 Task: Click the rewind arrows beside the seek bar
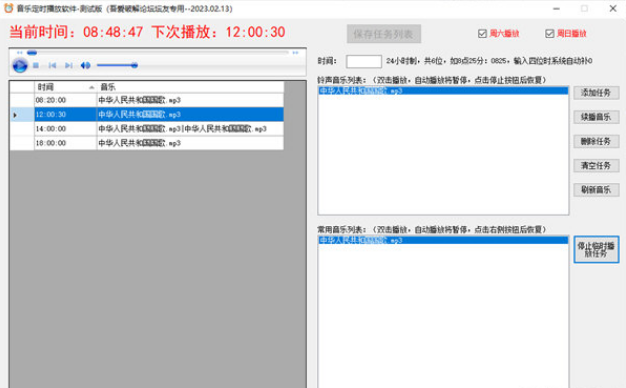click(20, 53)
